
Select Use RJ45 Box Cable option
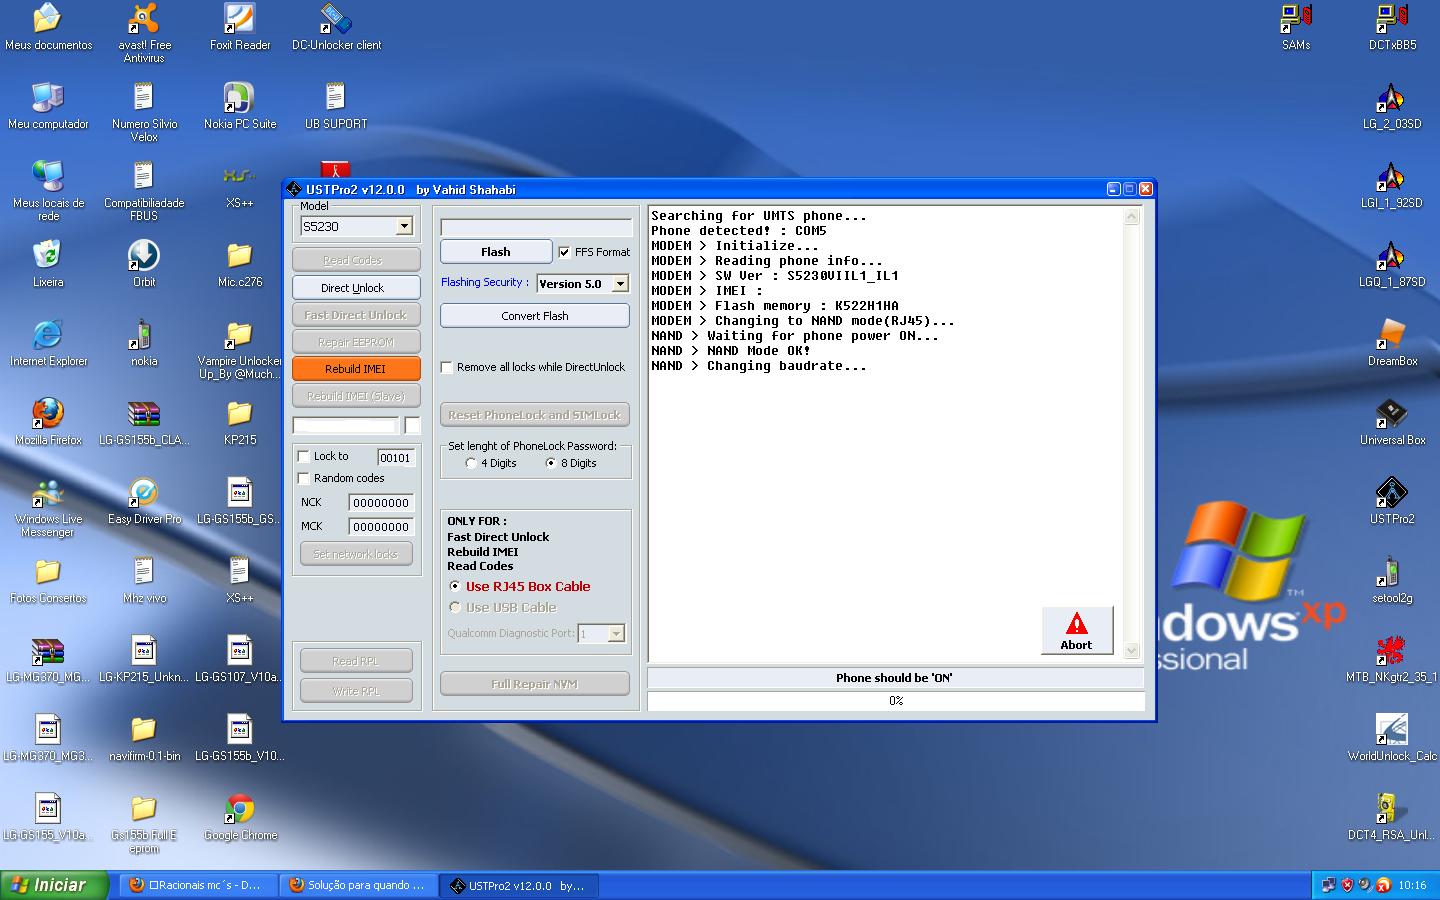(x=455, y=586)
